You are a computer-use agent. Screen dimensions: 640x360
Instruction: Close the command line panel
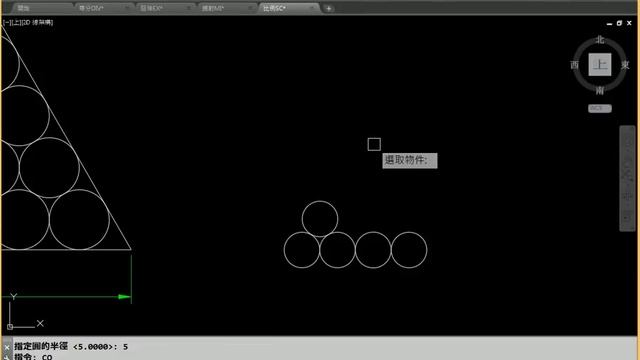(x=7, y=347)
